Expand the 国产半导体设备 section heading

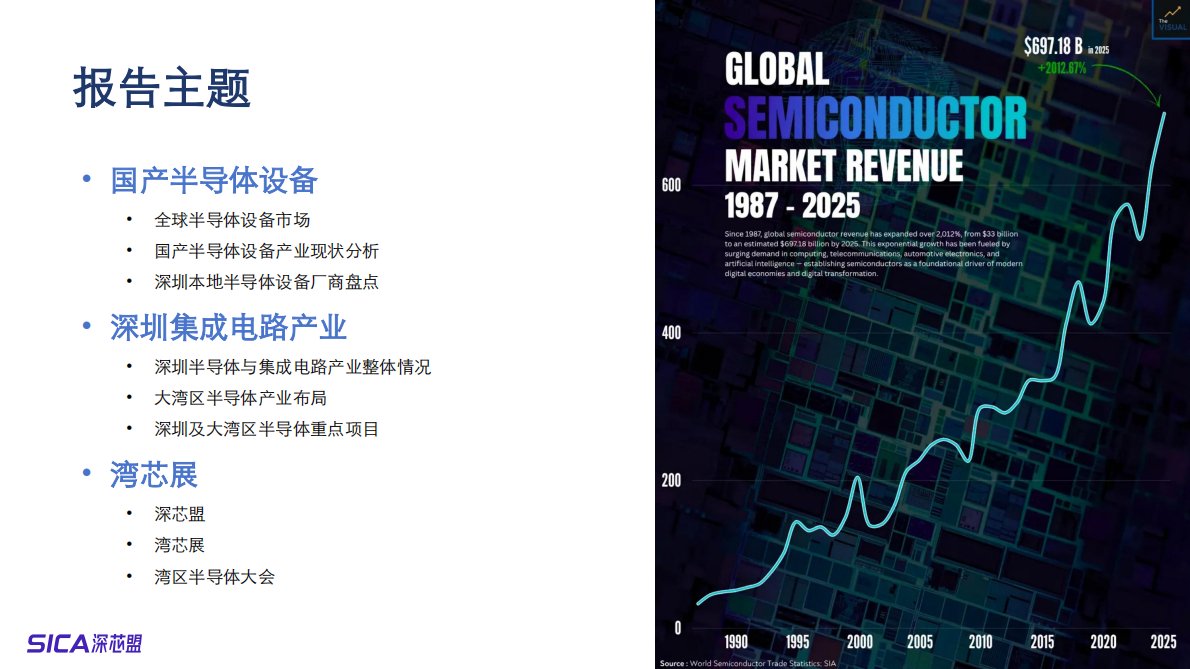(x=216, y=180)
